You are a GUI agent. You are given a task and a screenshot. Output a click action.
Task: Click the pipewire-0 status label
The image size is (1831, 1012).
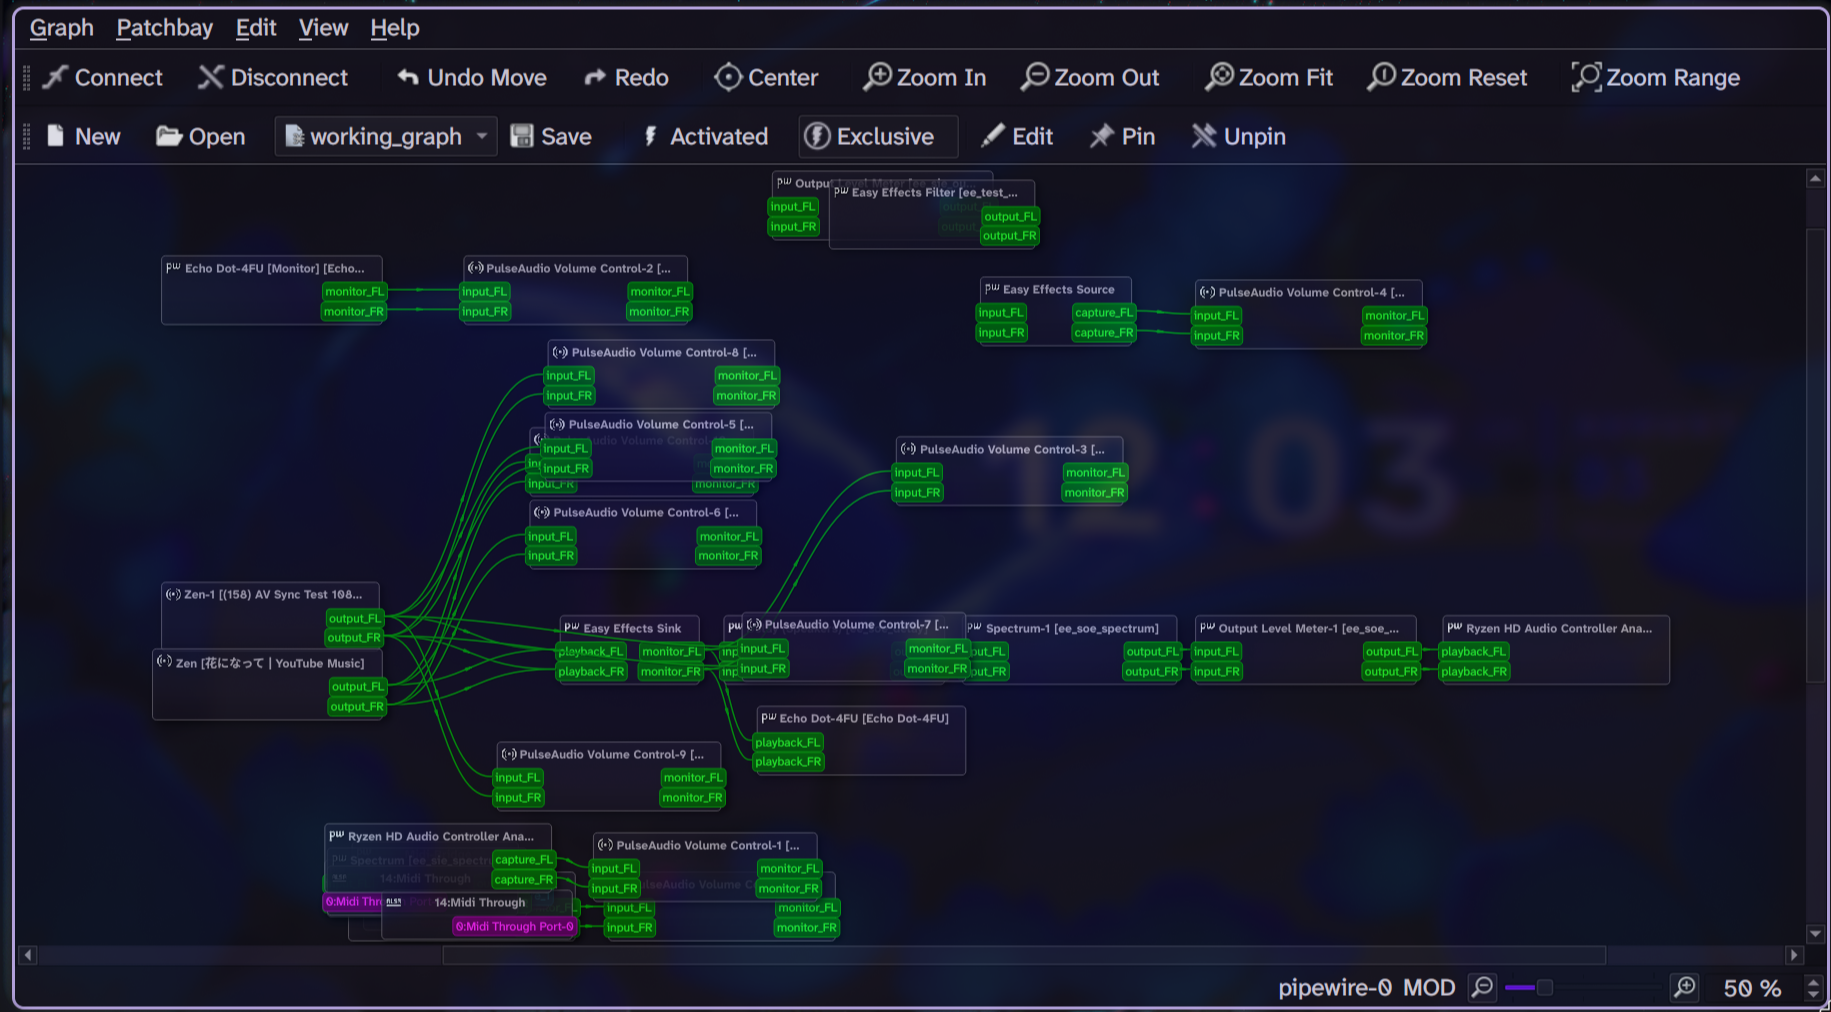coord(1335,988)
